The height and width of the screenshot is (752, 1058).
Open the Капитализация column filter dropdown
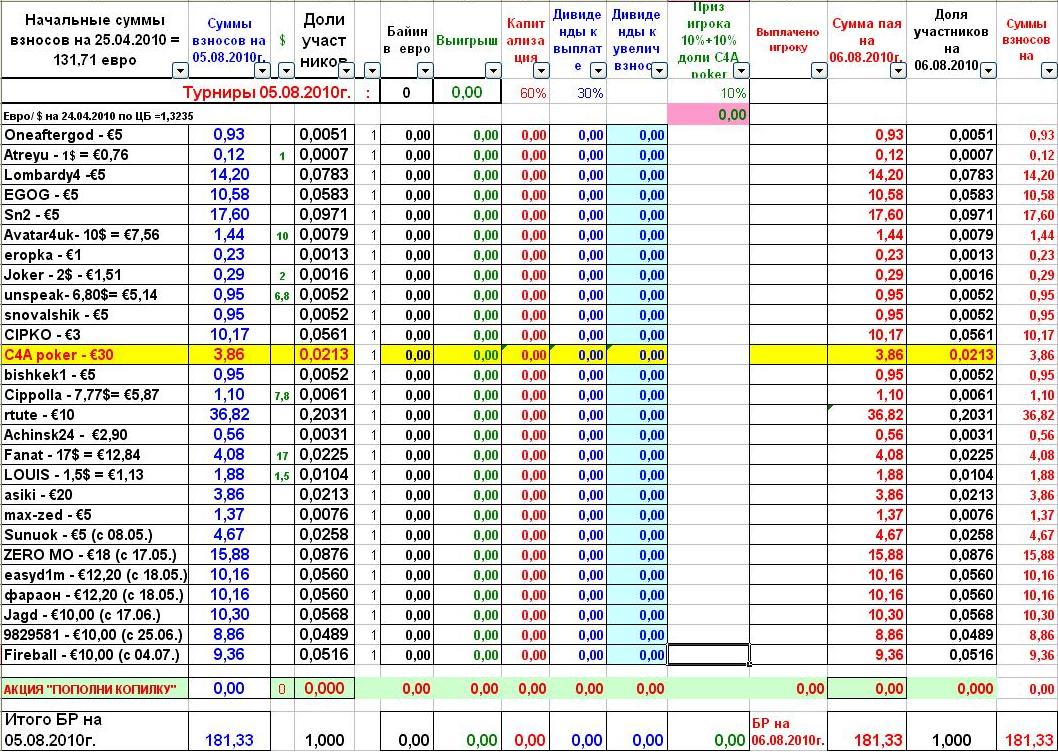coord(539,70)
